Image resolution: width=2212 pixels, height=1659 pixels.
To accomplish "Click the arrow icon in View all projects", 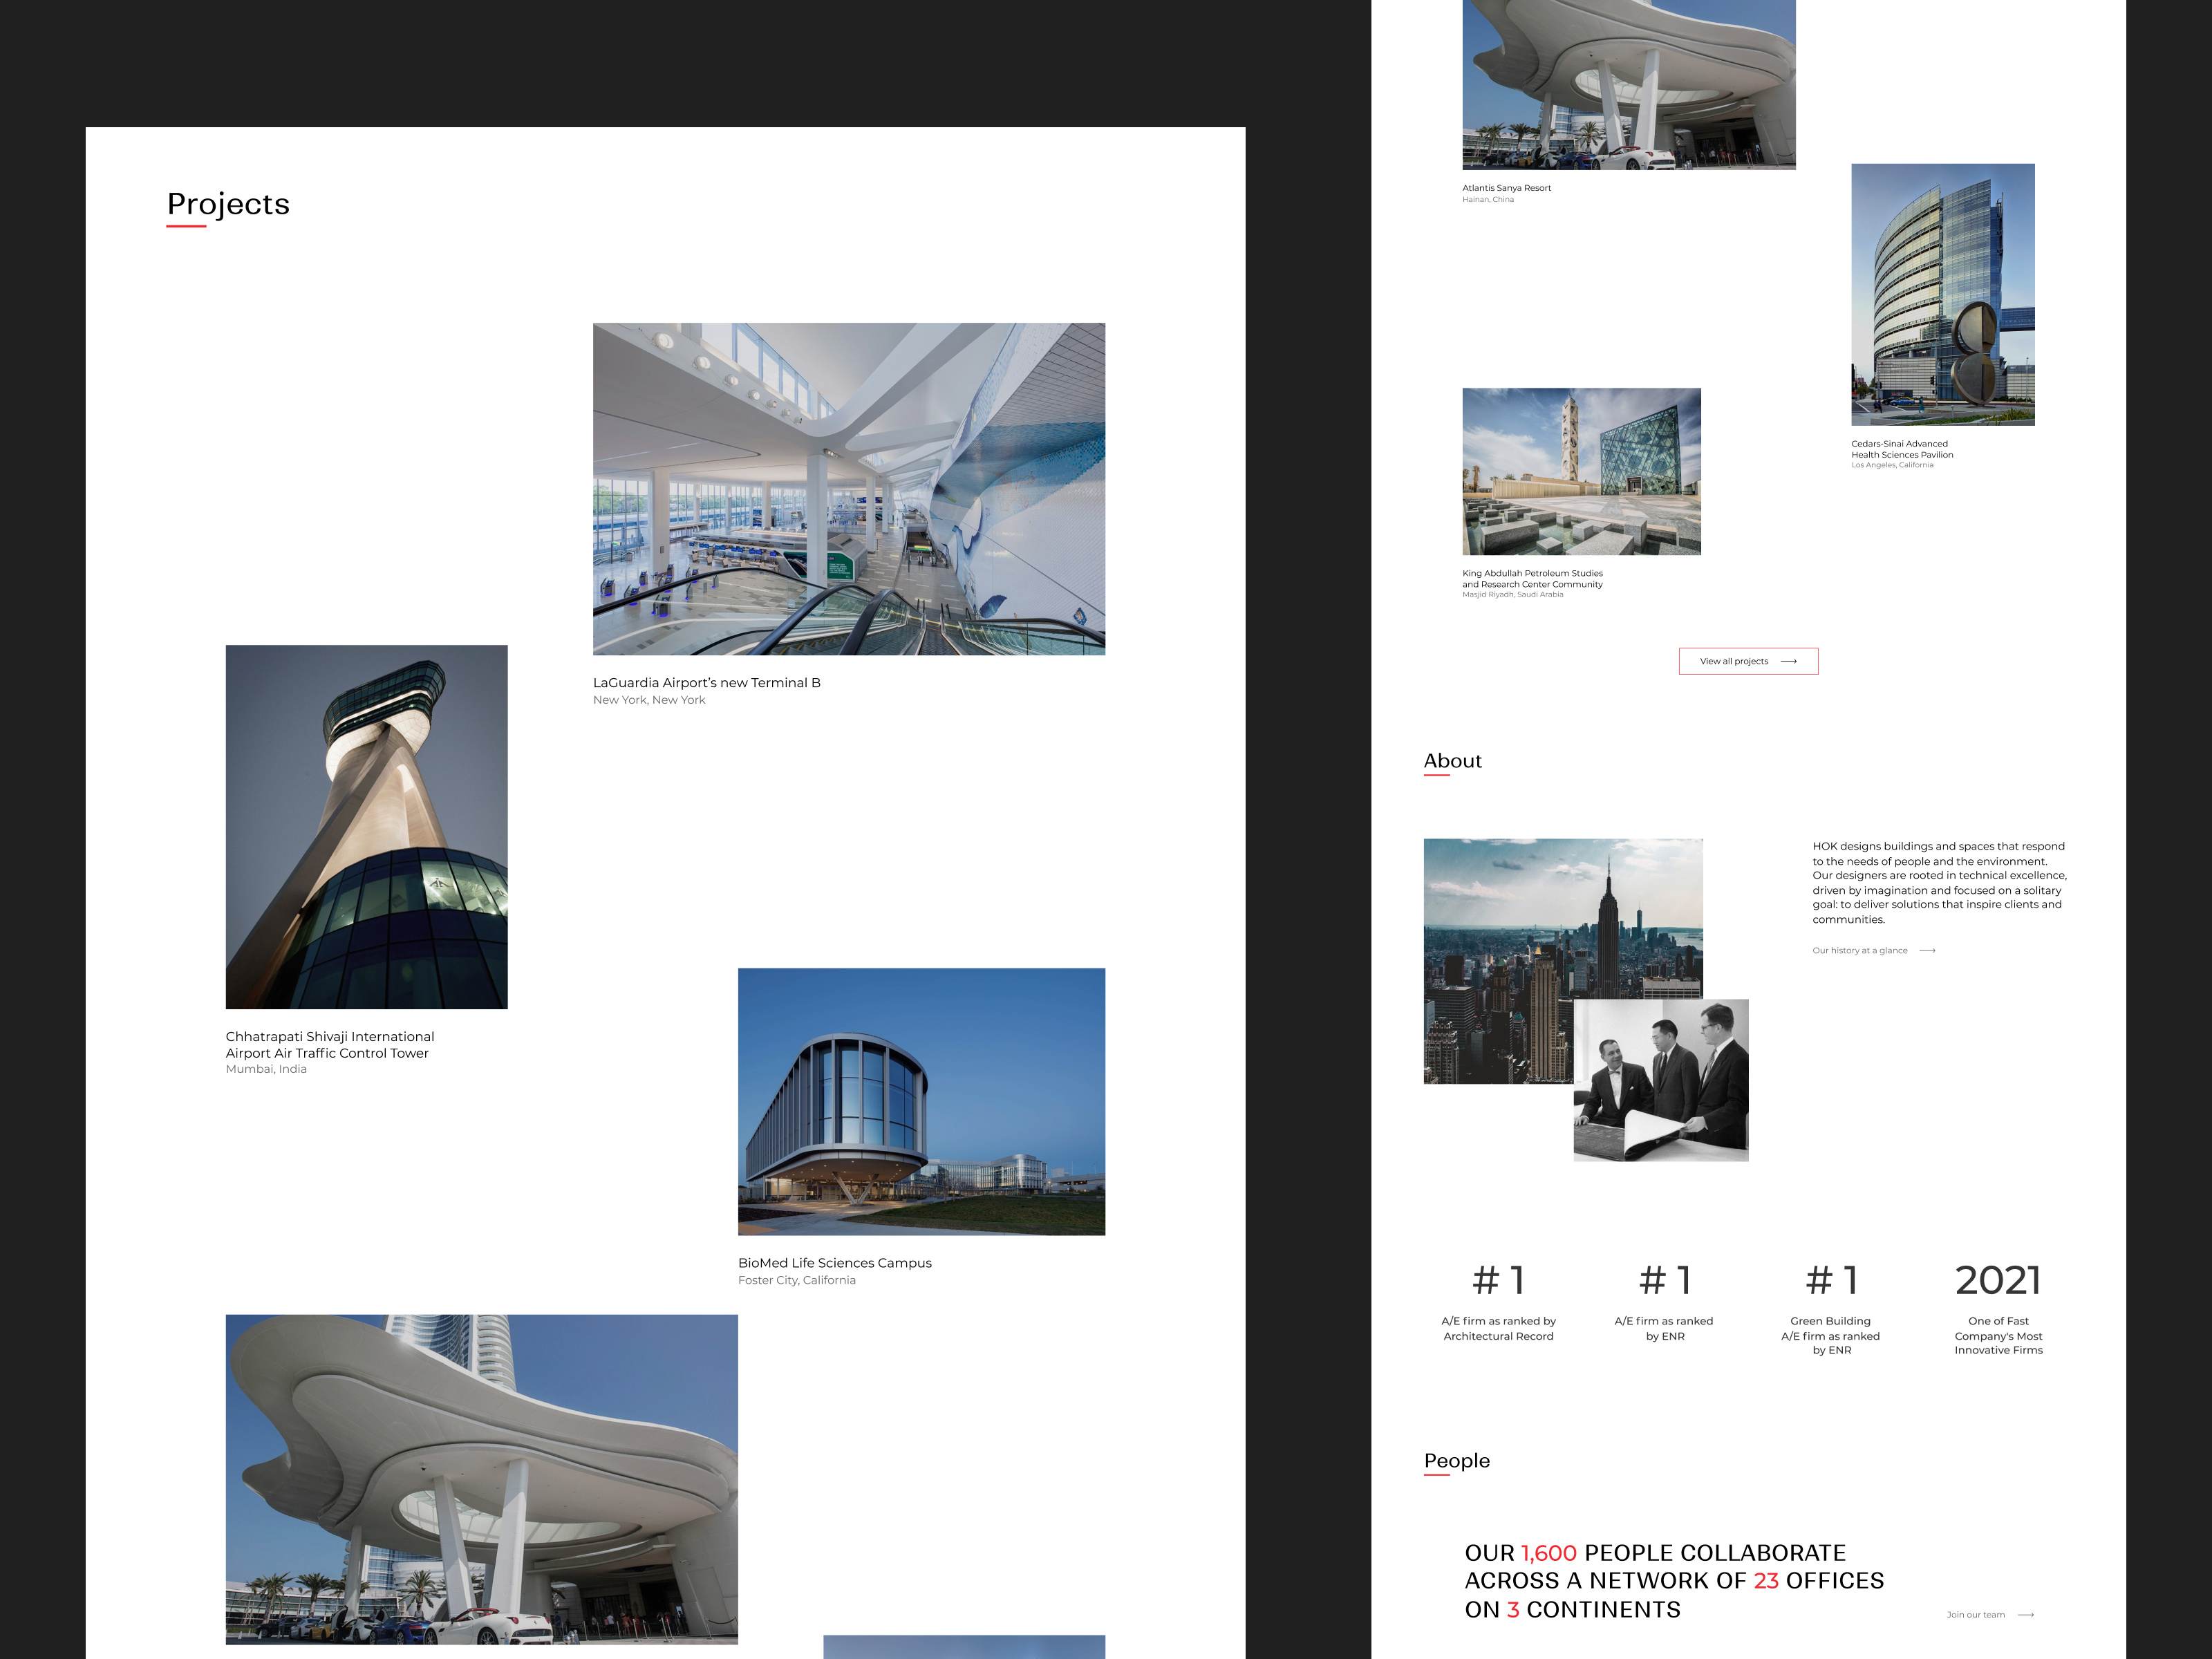I will pyautogui.click(x=1789, y=661).
